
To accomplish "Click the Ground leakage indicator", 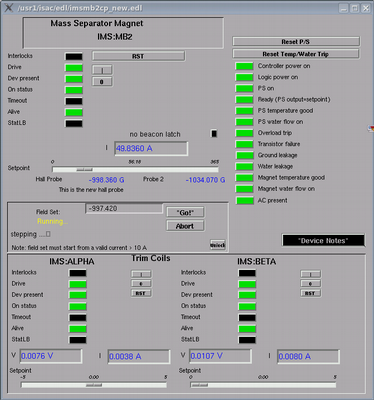I will (x=244, y=155).
